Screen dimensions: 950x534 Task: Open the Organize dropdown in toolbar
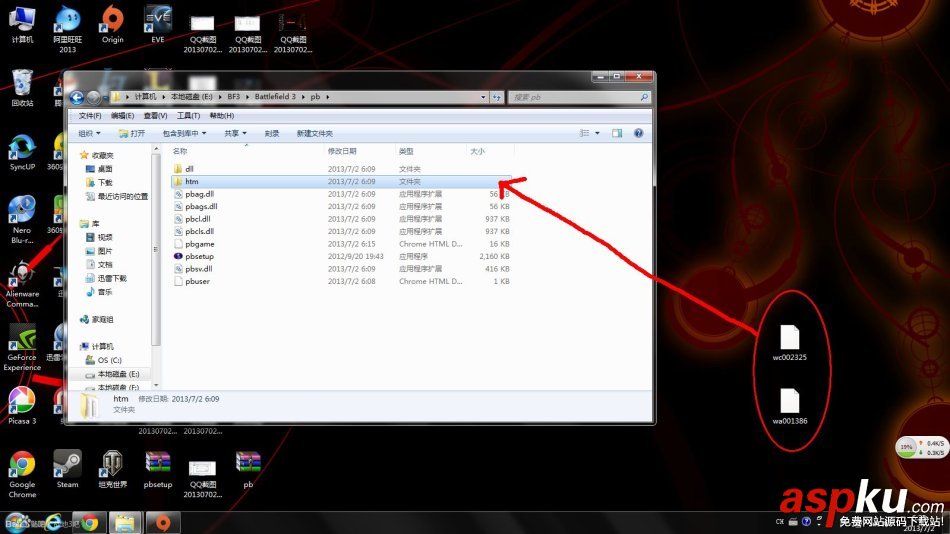(x=89, y=133)
